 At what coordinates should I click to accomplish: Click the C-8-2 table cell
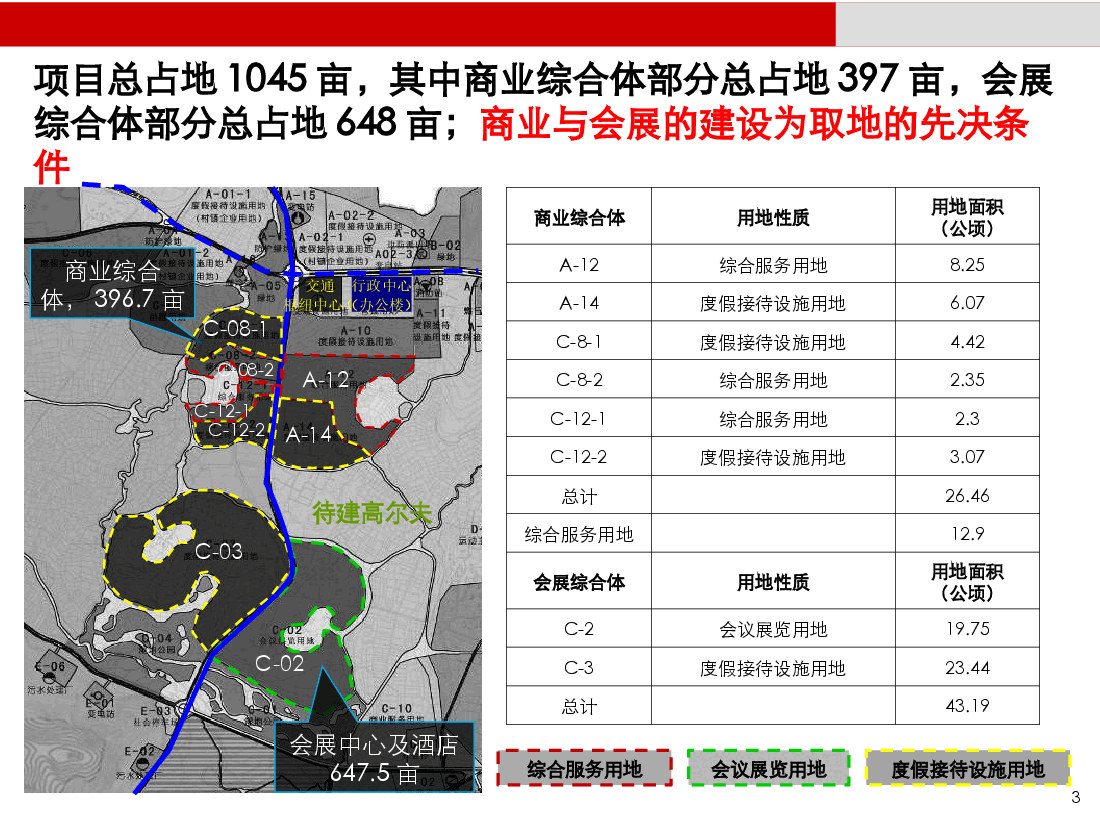(x=579, y=379)
